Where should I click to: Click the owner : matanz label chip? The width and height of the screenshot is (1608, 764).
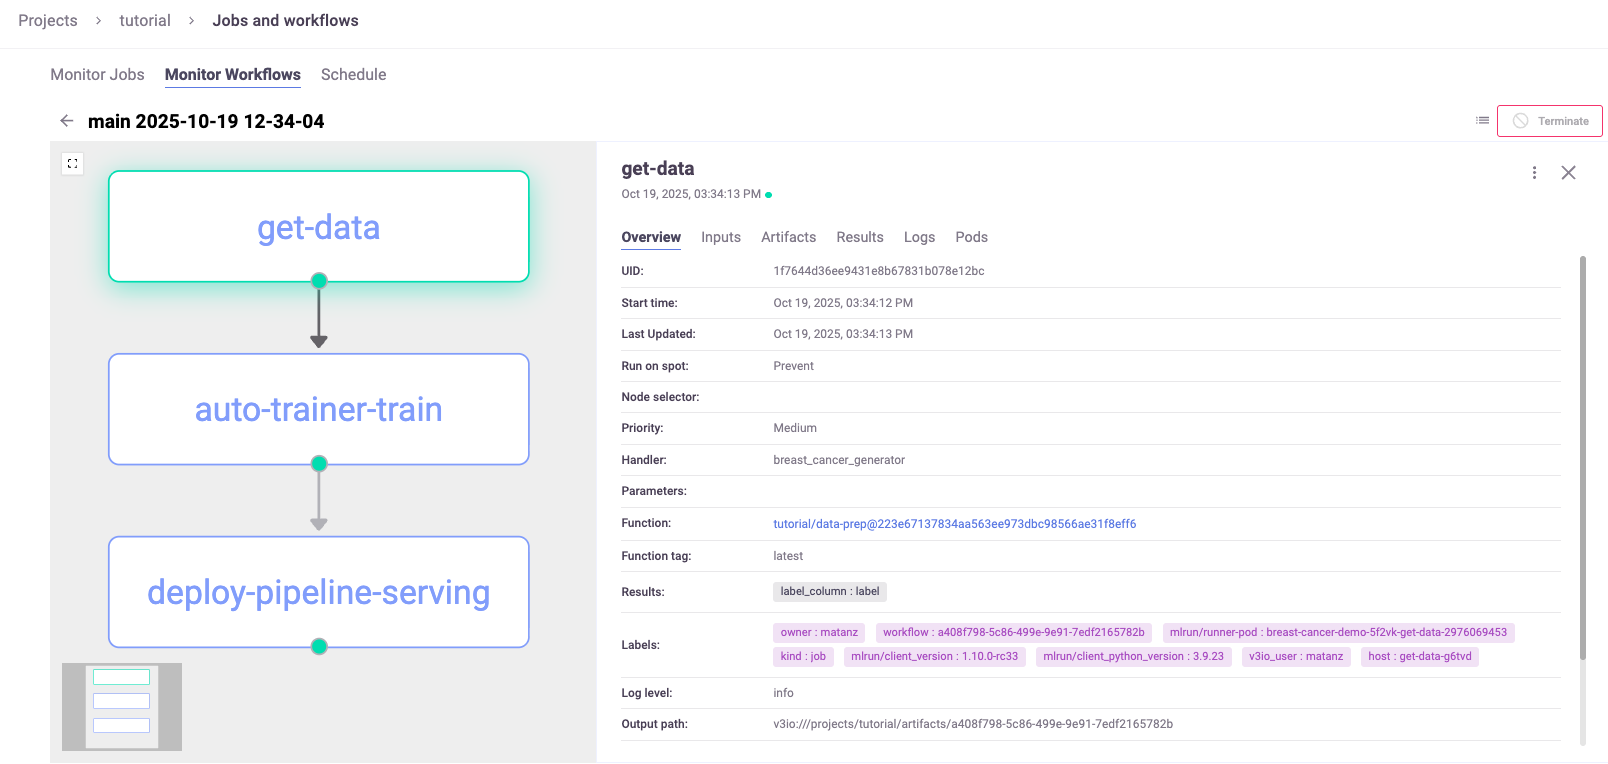point(819,633)
